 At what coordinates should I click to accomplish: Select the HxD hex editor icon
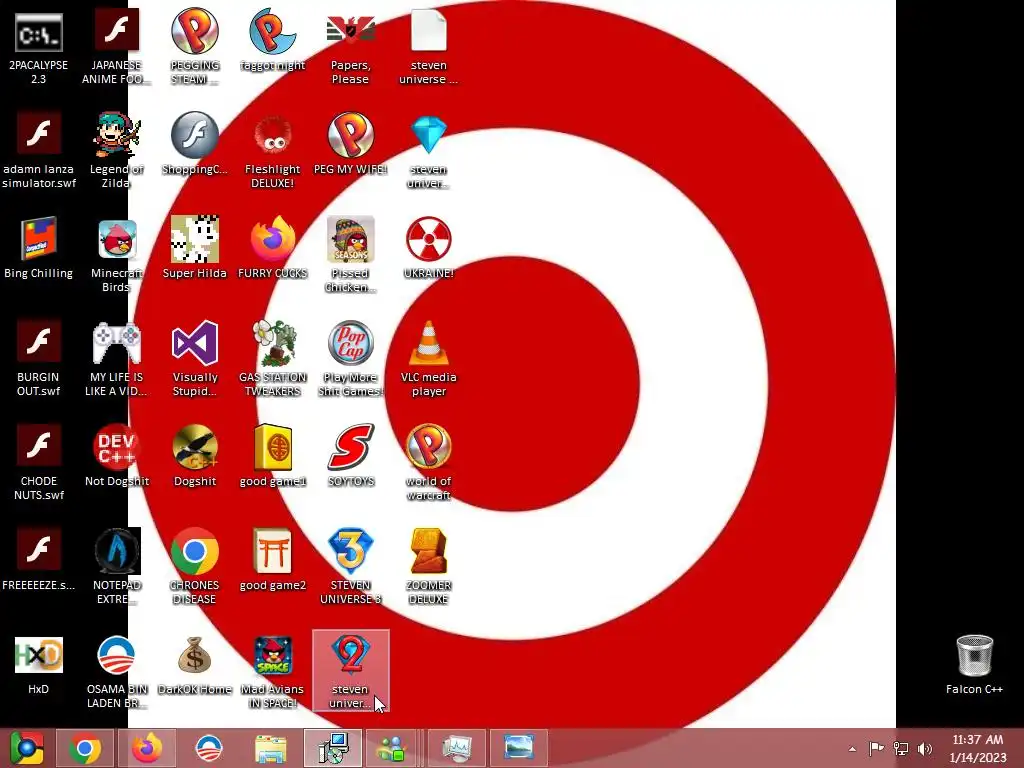[39, 664]
